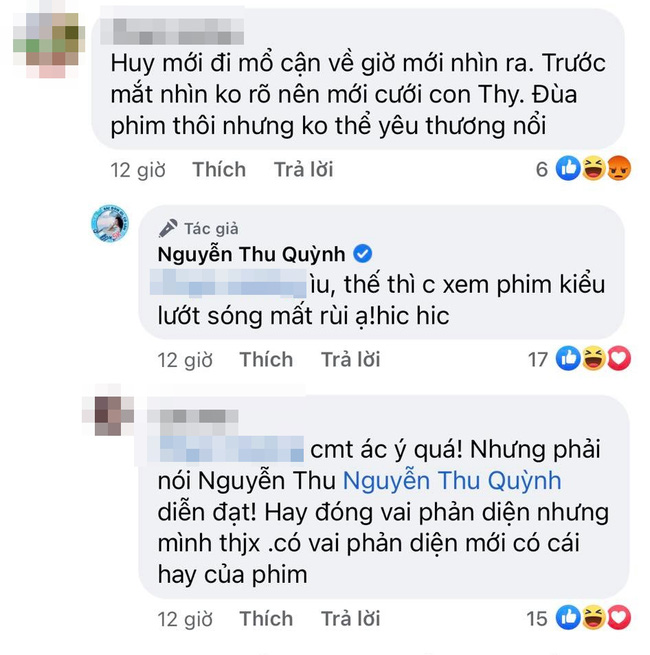Click the blue verified badge beside Nguyễn Thu Quỳnh
Screen dimensions: 650x655
click(x=362, y=254)
